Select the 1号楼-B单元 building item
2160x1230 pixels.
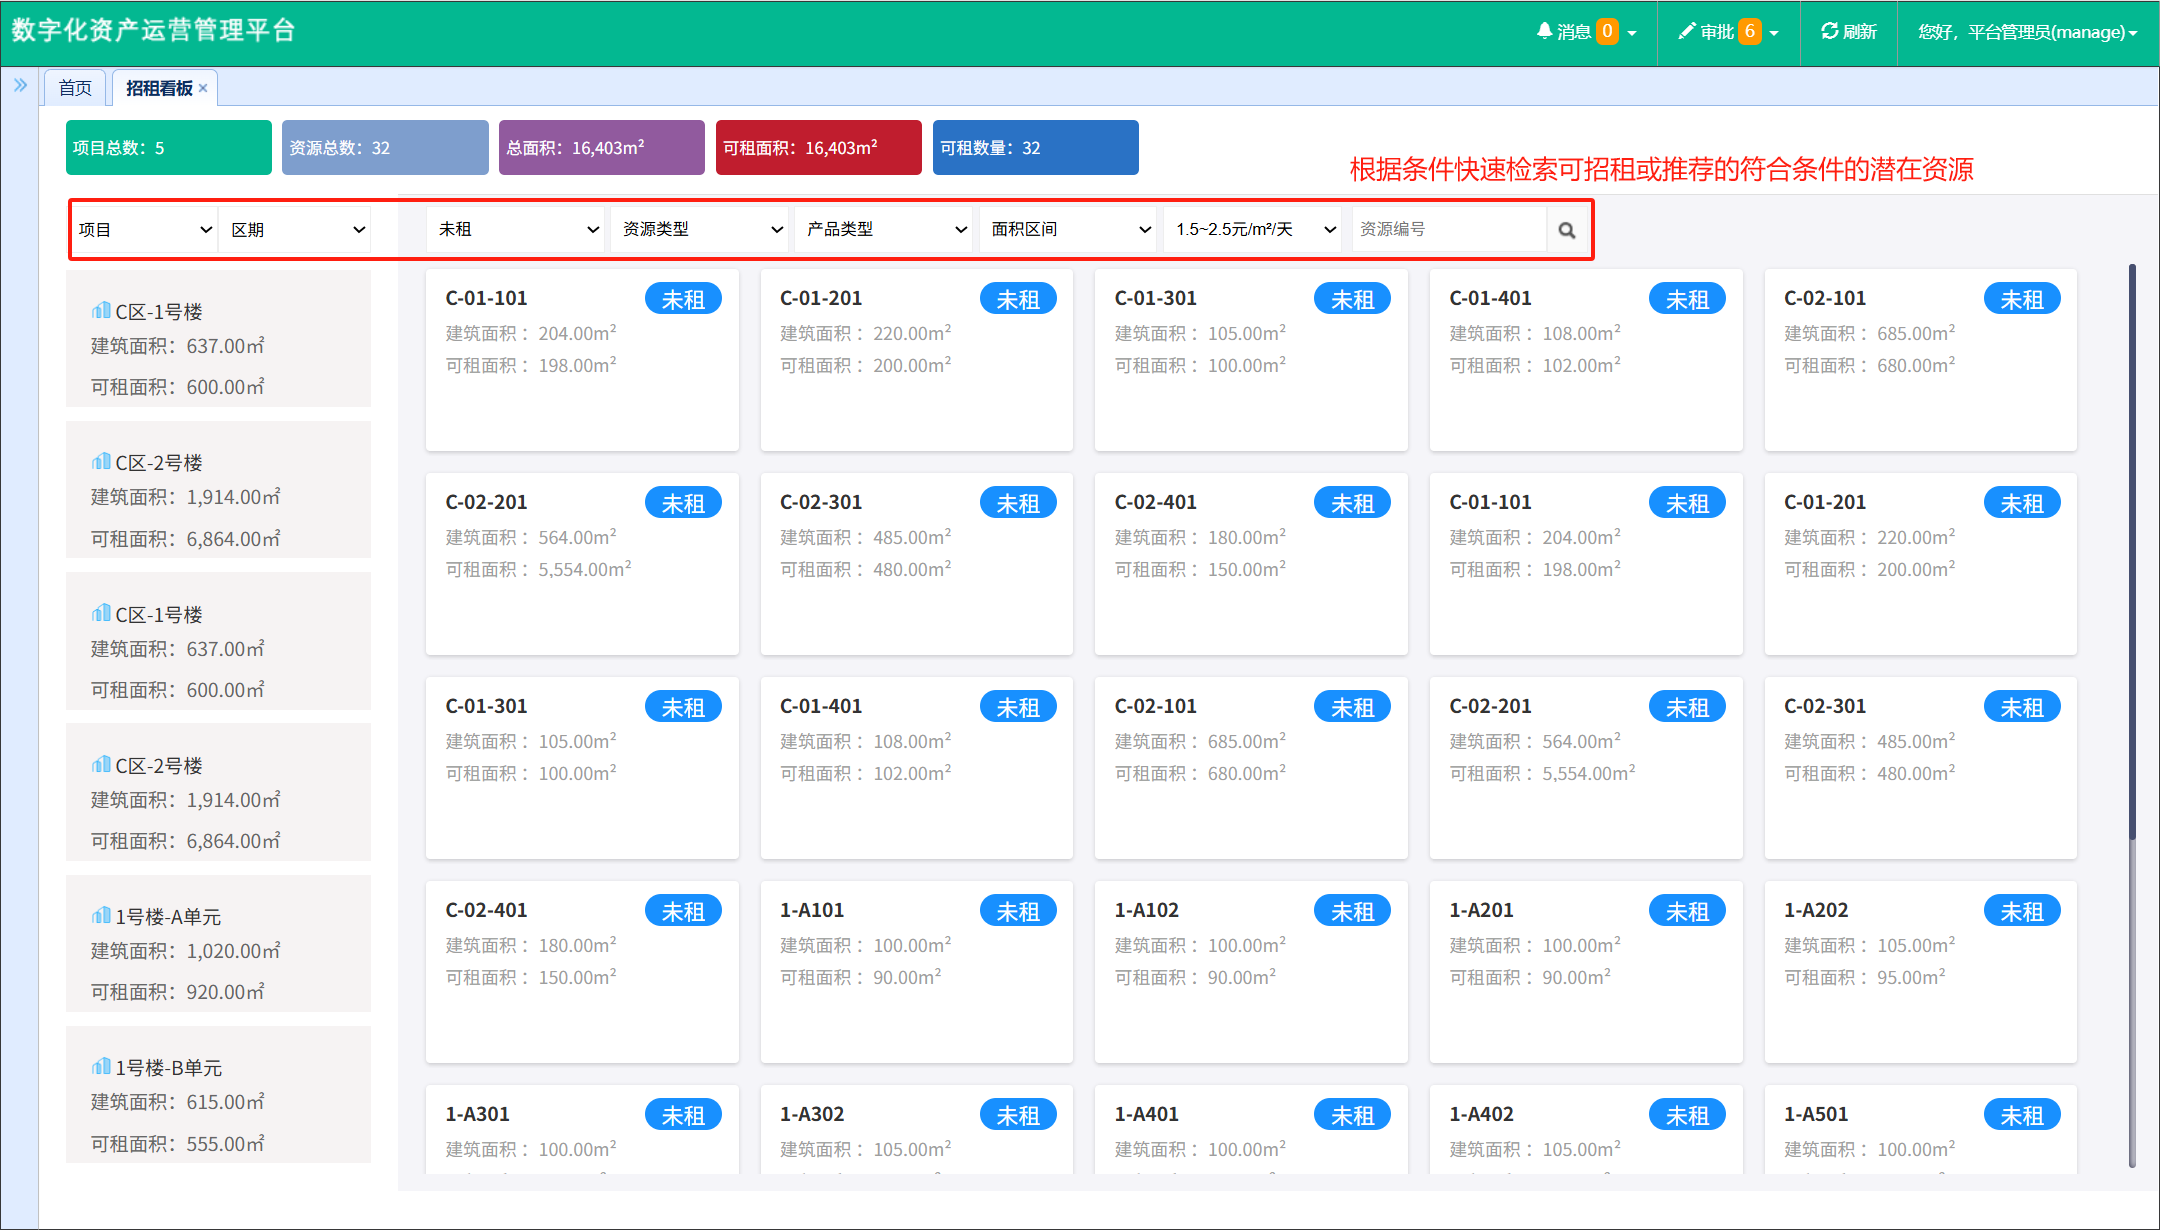tap(218, 1094)
